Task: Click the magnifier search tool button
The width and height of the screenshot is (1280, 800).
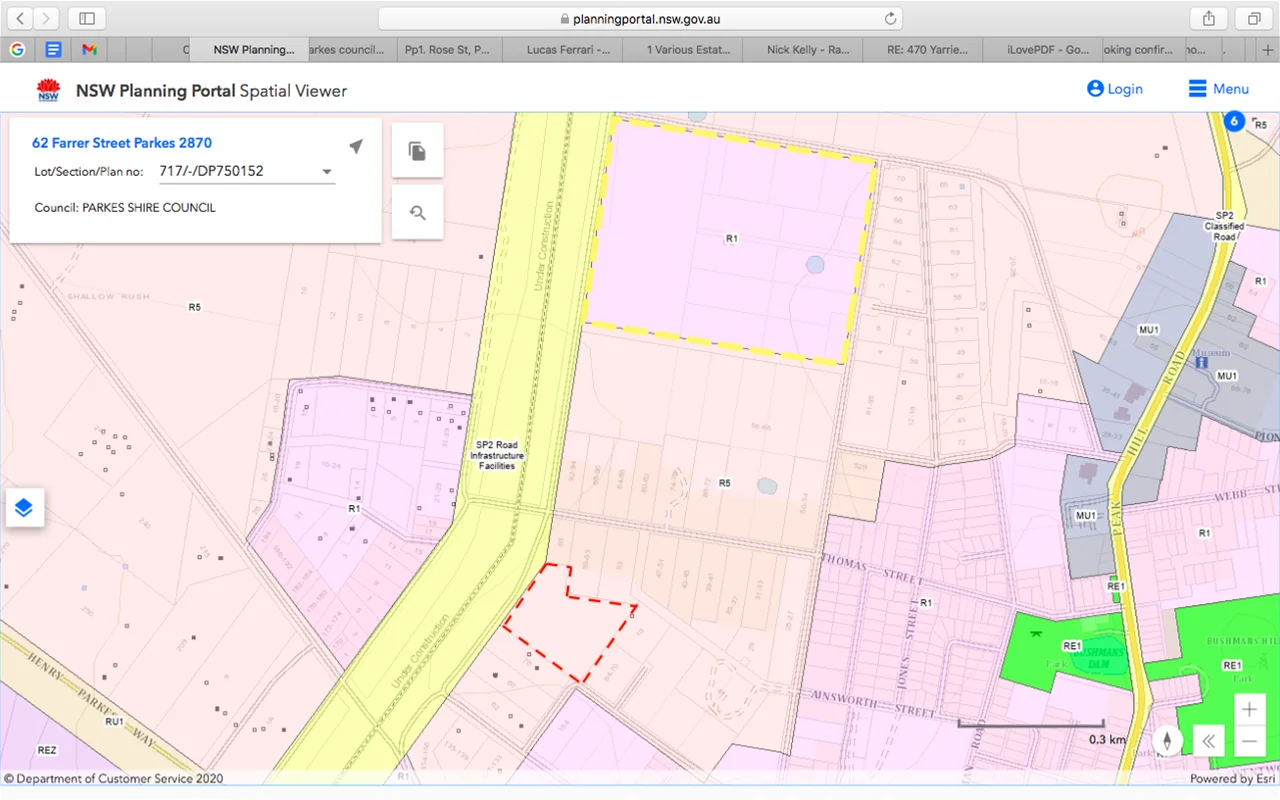Action: (417, 212)
